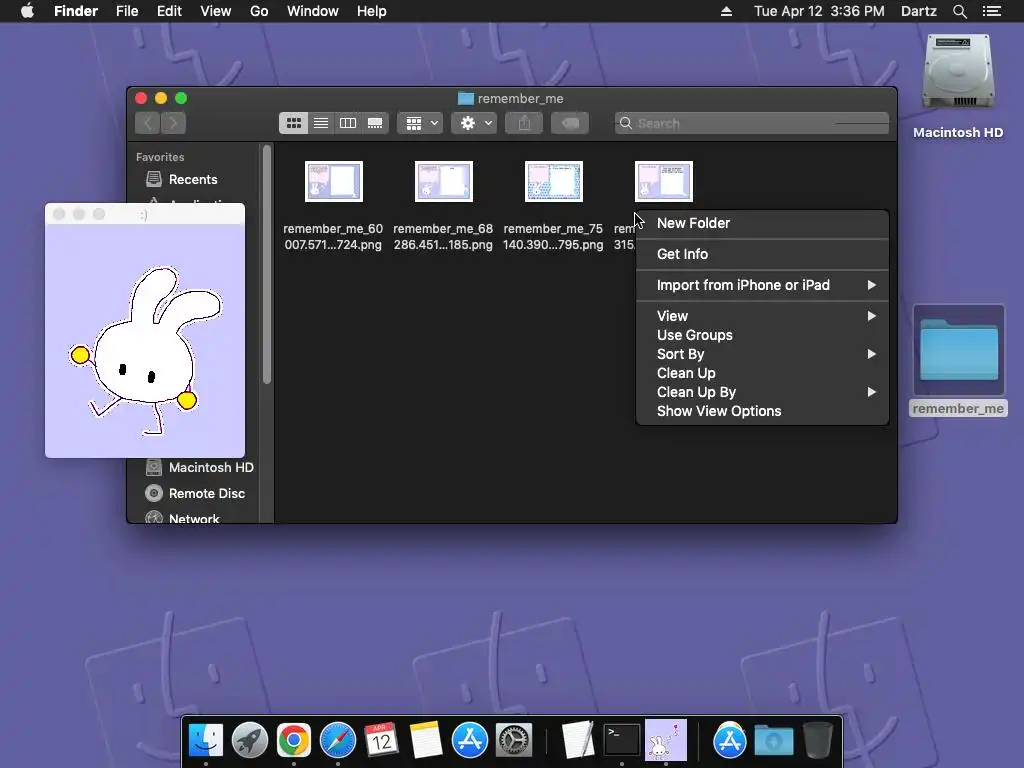Open the File menu

click(127, 11)
